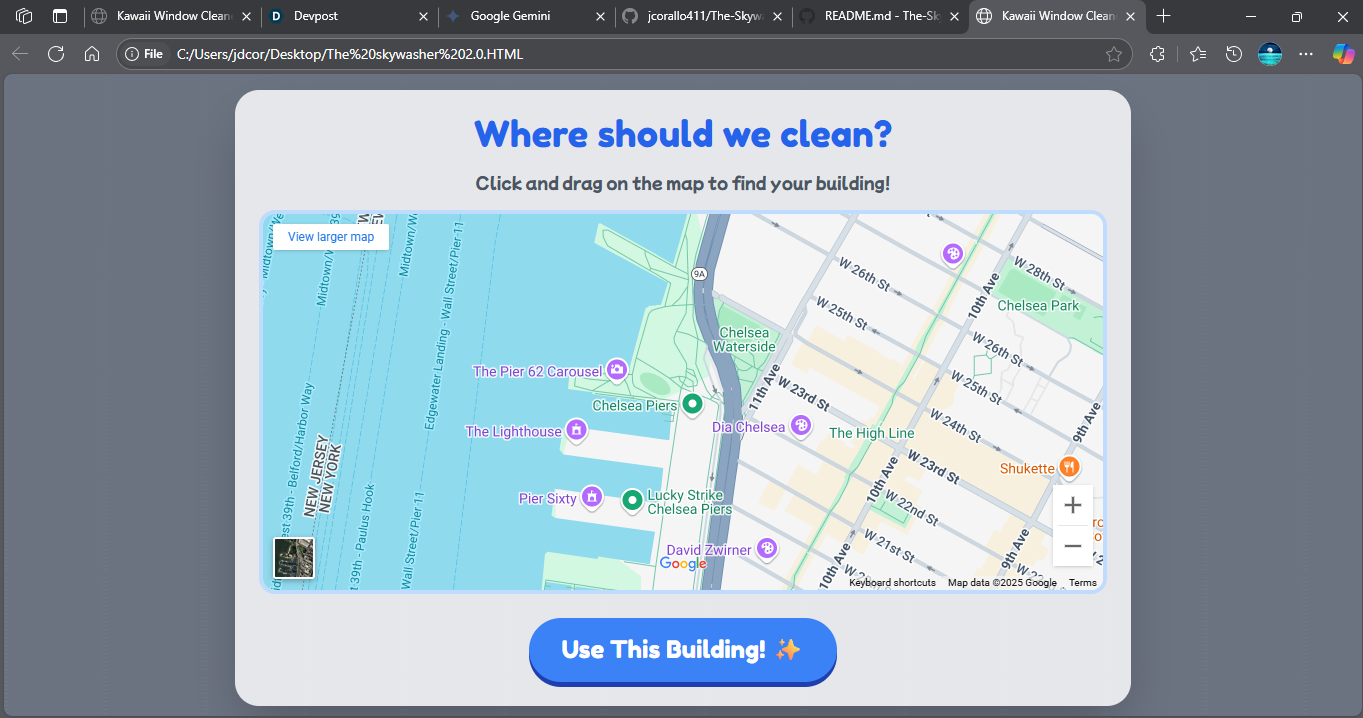Go to the browser home page
1363x718 pixels.
(91, 54)
